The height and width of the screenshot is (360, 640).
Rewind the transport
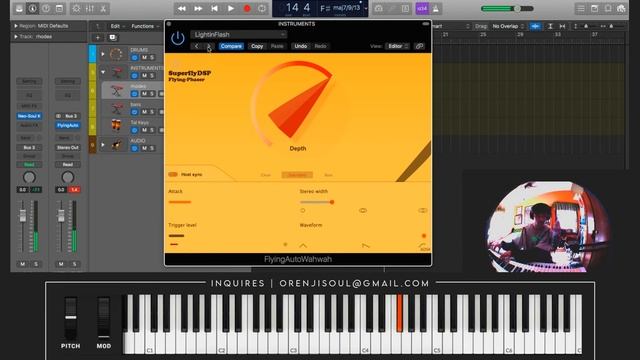click(x=182, y=9)
